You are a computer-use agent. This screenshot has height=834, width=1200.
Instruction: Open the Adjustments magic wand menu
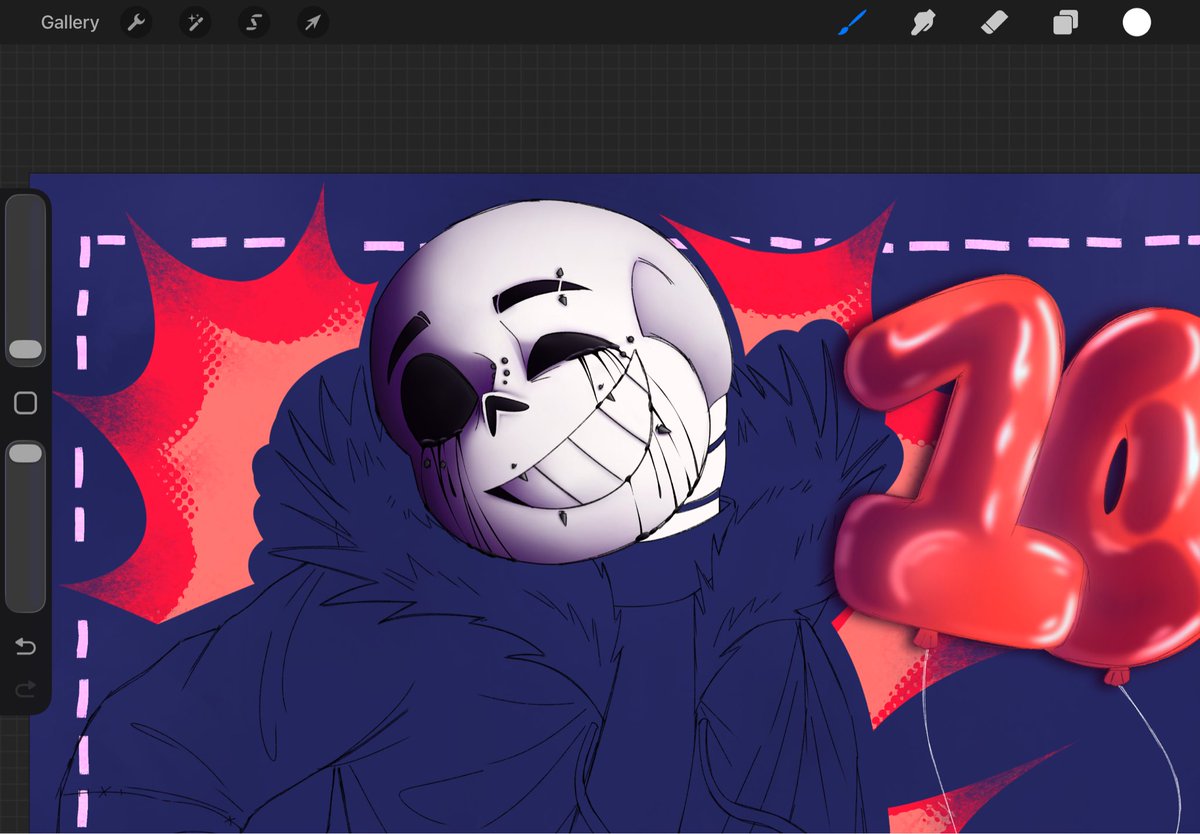click(194, 22)
